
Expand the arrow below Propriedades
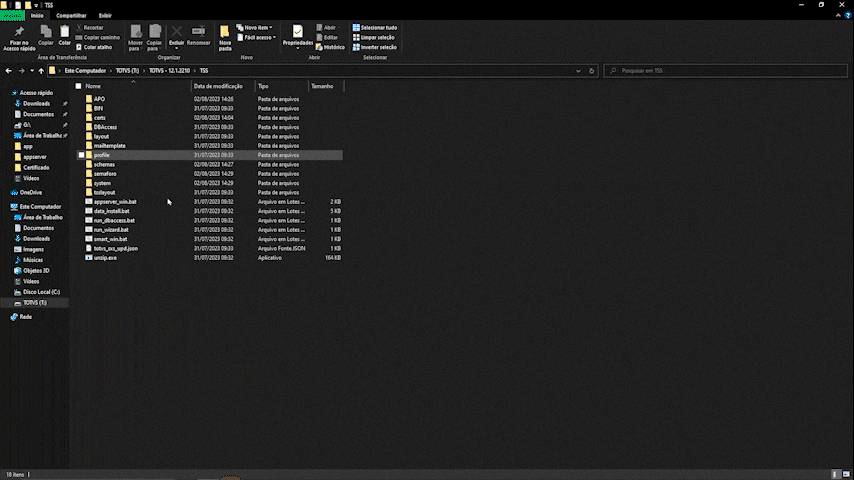tap(297, 48)
